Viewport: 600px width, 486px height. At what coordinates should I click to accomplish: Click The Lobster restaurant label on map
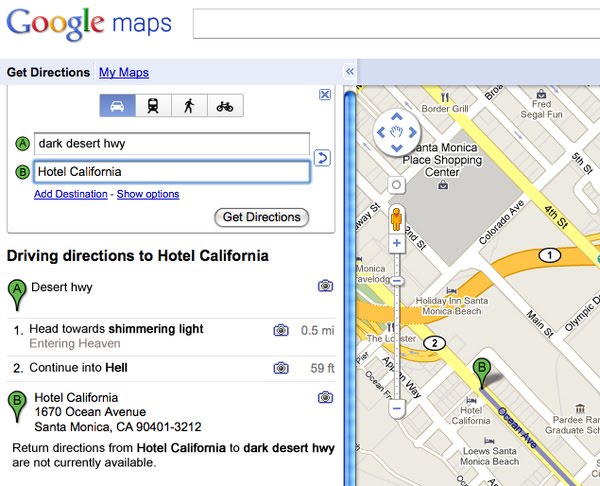click(x=391, y=339)
